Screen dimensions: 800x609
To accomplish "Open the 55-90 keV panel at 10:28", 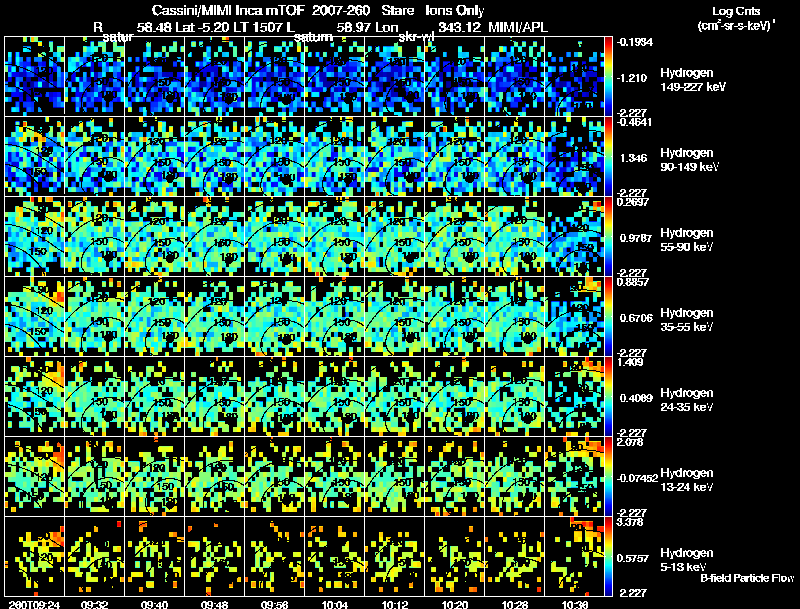I will point(515,237).
